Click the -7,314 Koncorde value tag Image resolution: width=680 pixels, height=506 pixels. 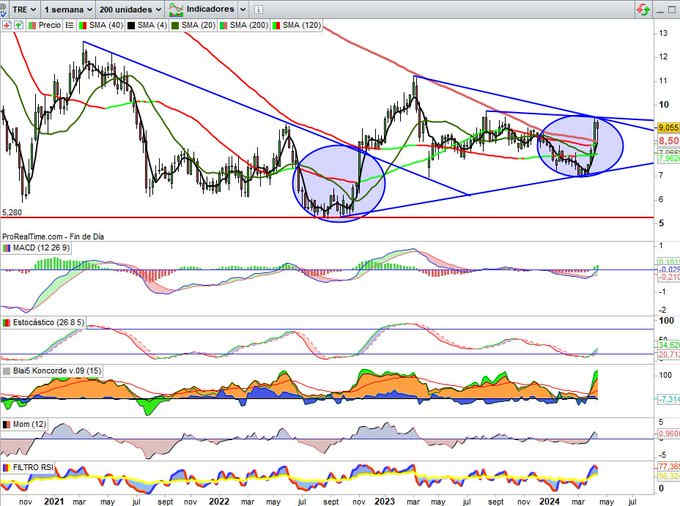(x=668, y=399)
